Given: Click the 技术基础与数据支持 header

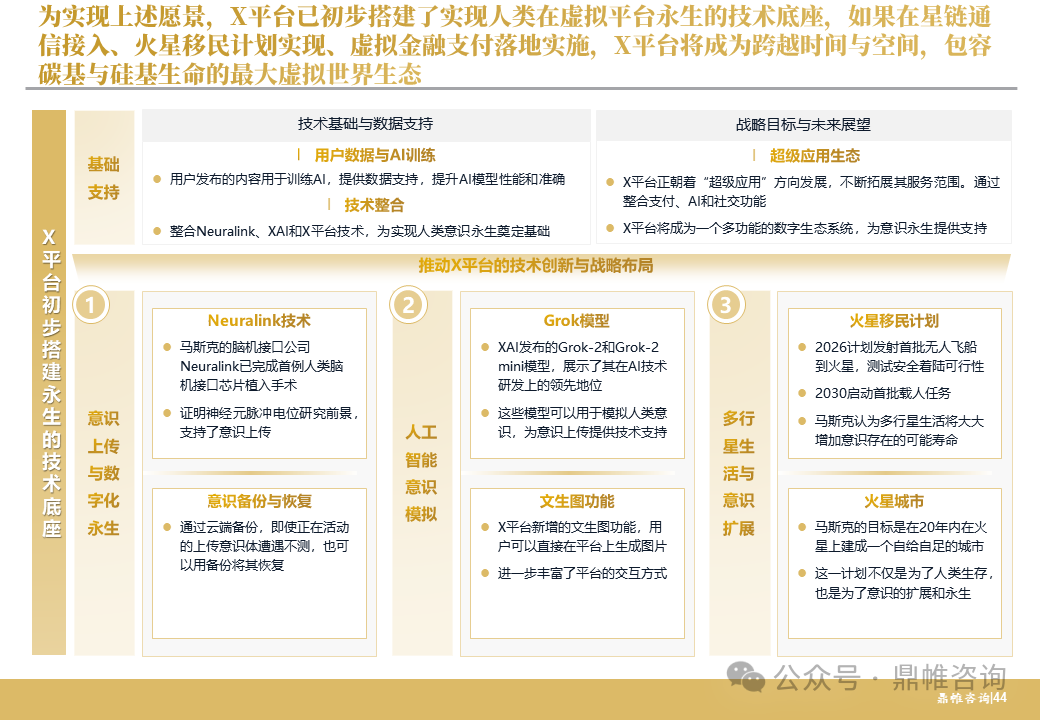Looking at the screenshot, I should tap(365, 124).
